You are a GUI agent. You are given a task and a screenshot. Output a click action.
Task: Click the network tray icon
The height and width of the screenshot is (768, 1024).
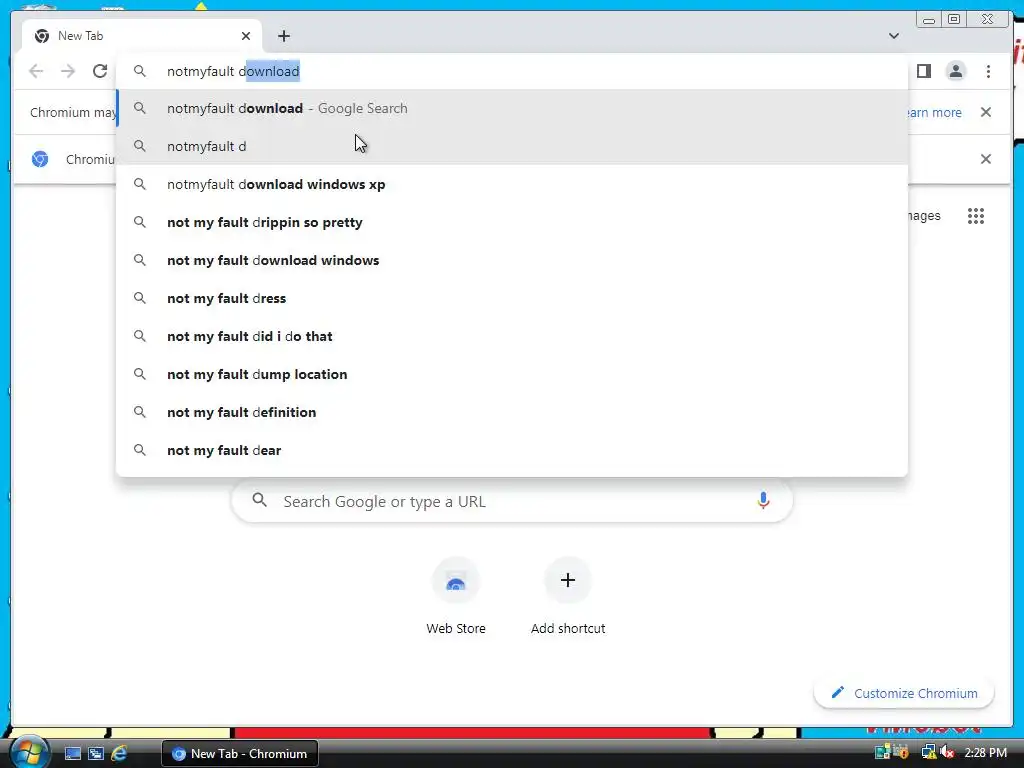pos(928,753)
